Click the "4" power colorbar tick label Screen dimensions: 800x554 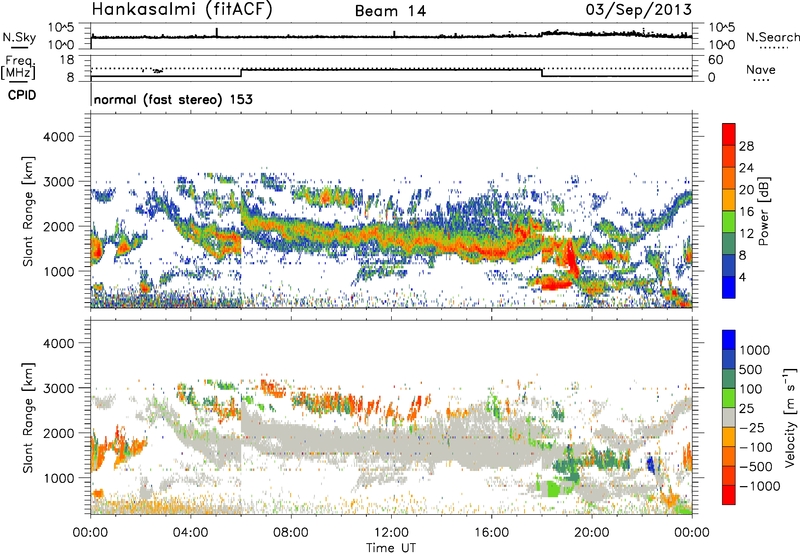click(x=742, y=277)
